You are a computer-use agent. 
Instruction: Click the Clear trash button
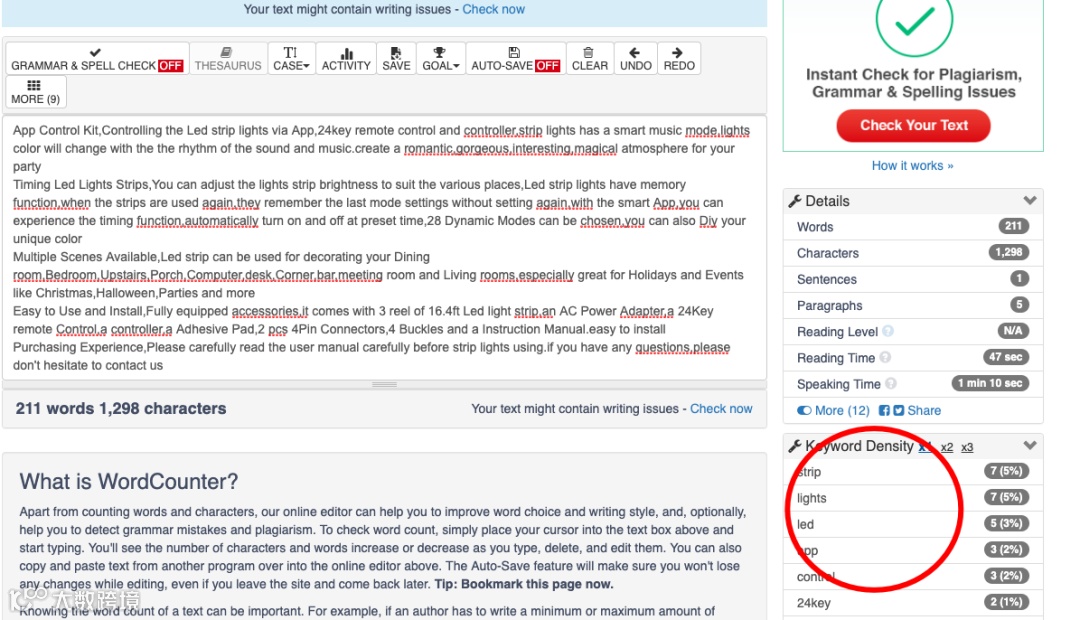(590, 58)
